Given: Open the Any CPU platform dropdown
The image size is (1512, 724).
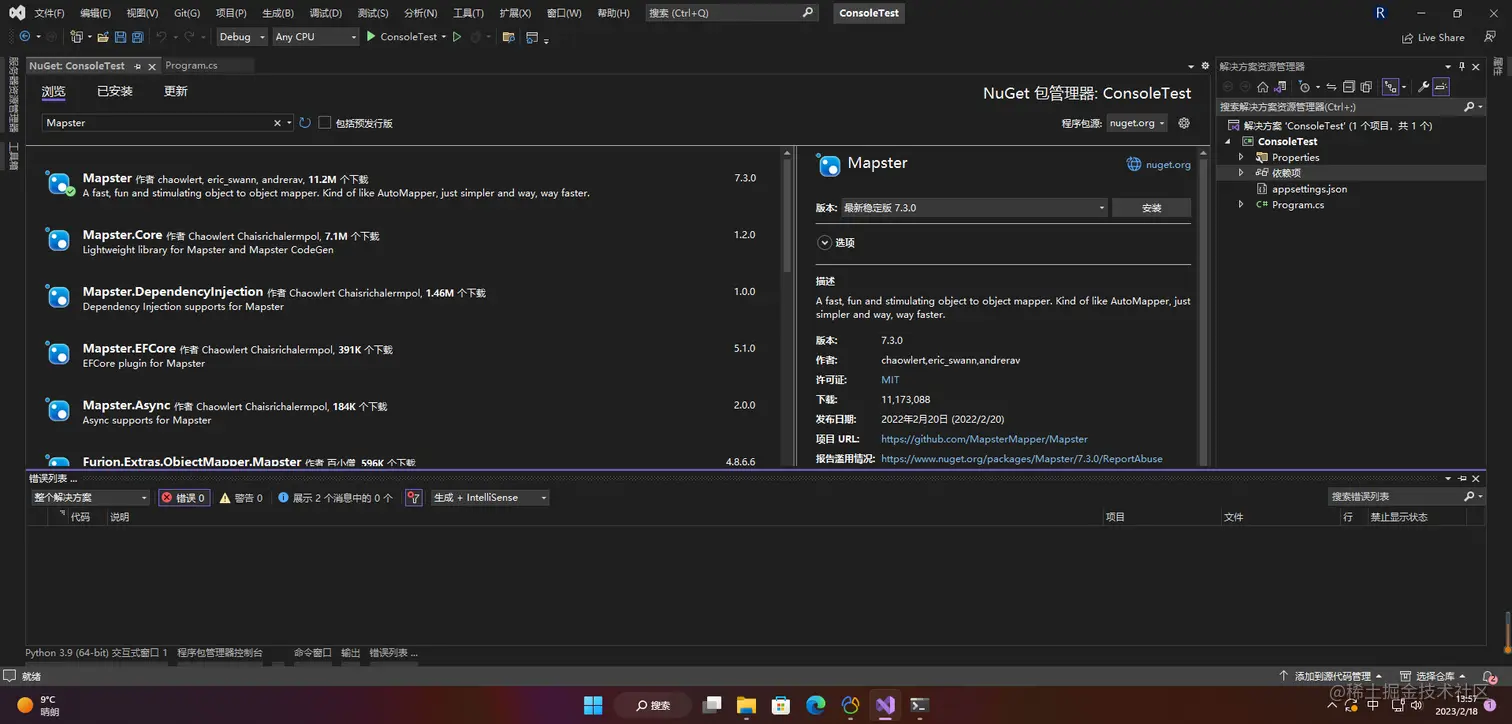Looking at the screenshot, I should (x=315, y=37).
